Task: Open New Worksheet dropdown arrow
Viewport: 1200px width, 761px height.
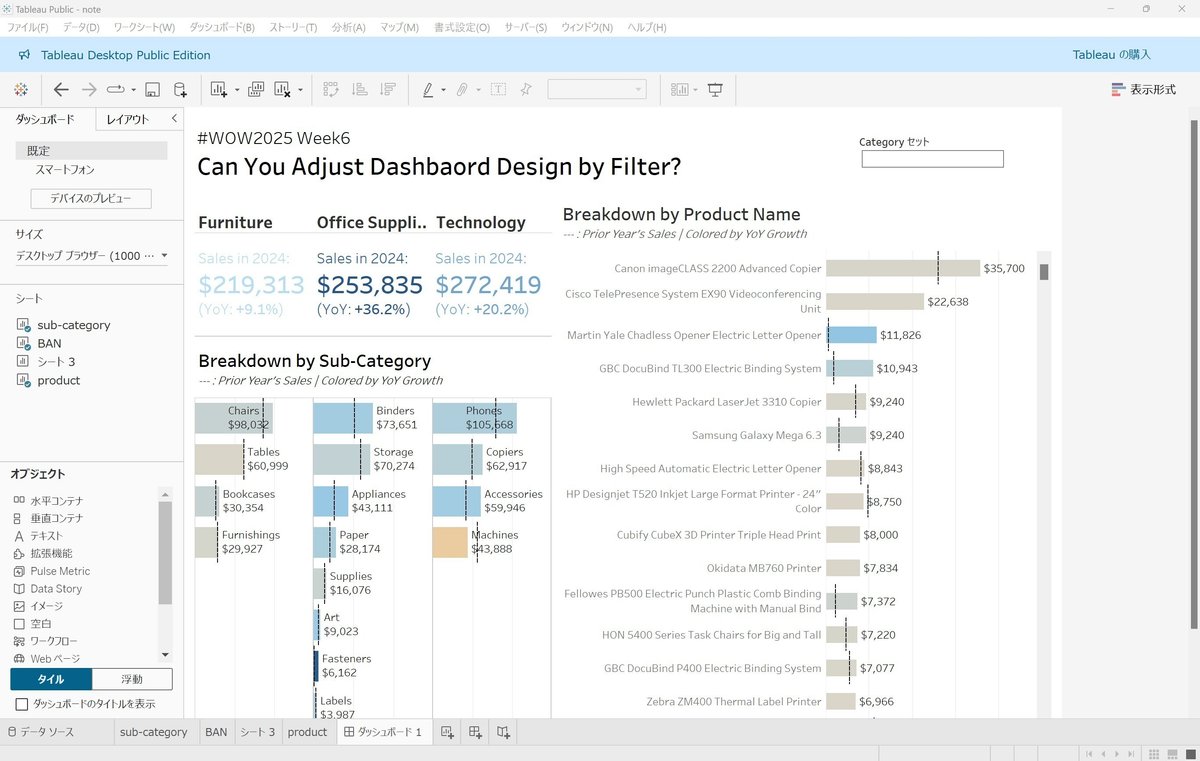Action: [236, 90]
